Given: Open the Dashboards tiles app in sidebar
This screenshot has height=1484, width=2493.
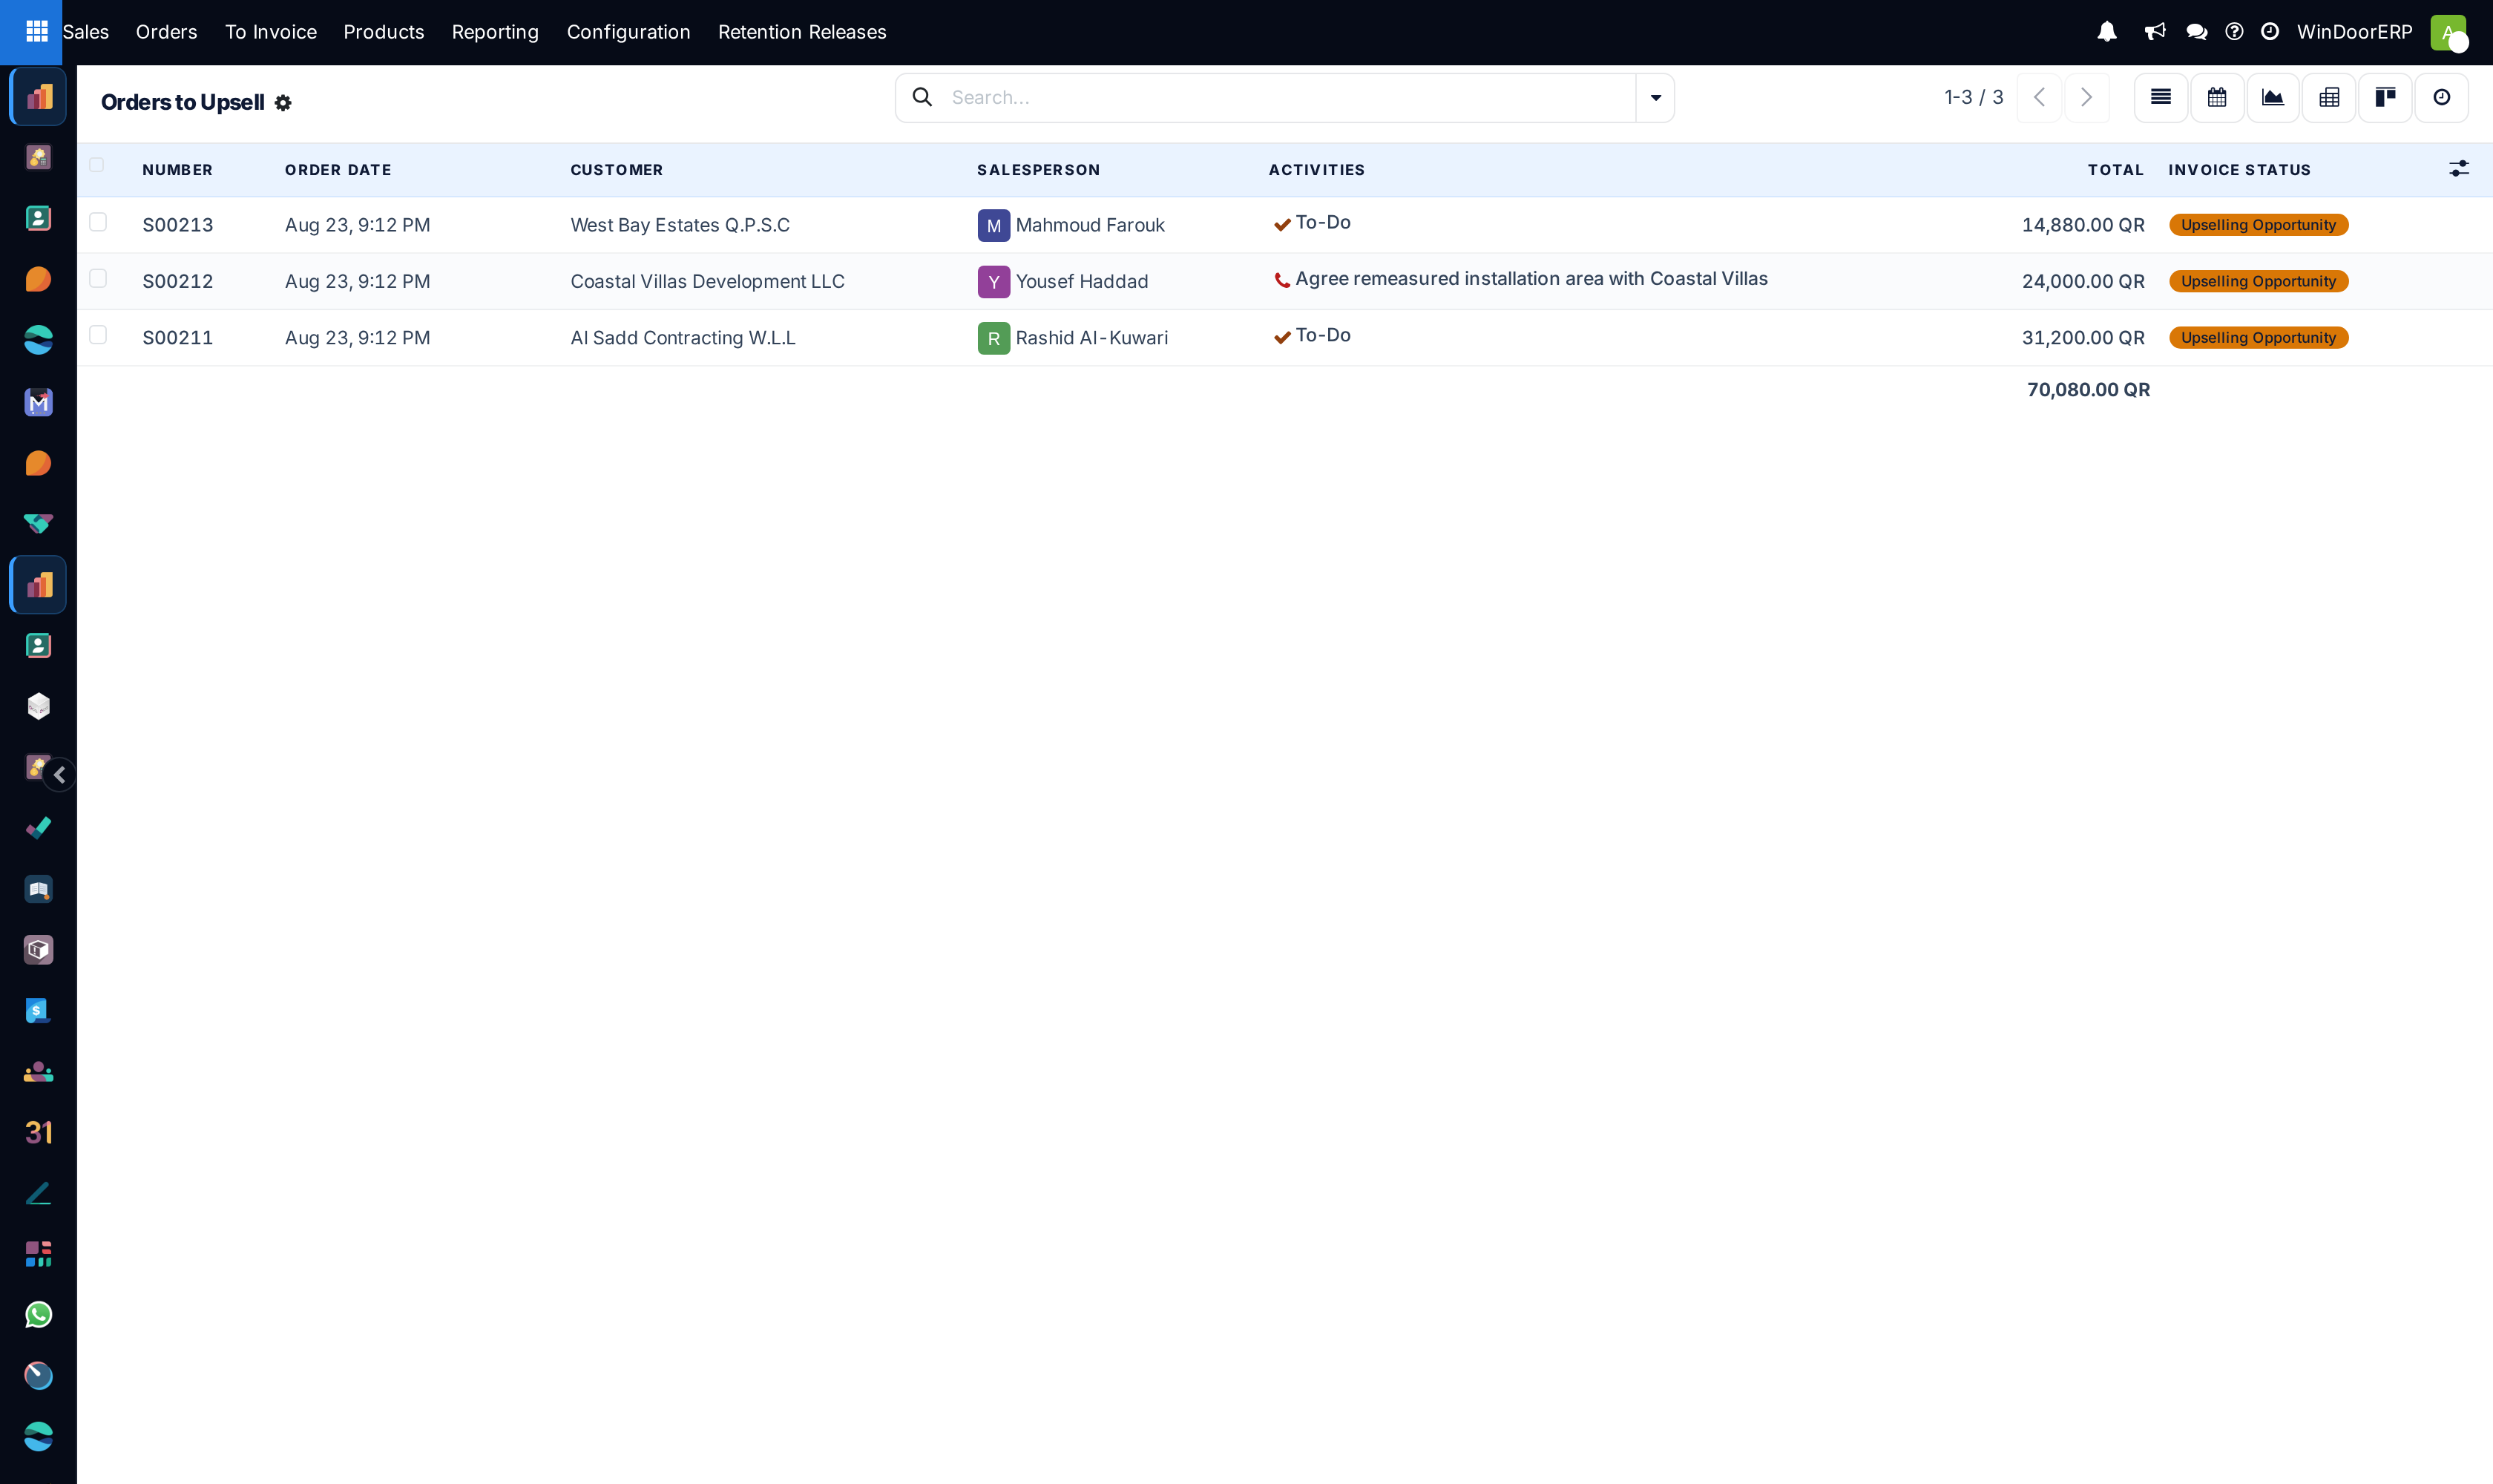Looking at the screenshot, I should click(38, 1254).
